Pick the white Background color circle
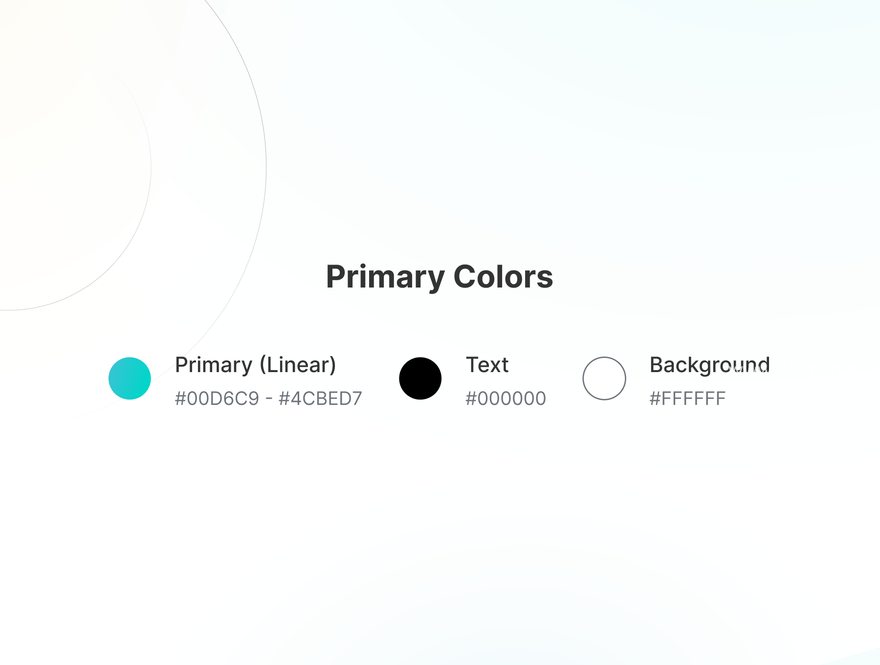Image resolution: width=880 pixels, height=665 pixels. pos(604,378)
